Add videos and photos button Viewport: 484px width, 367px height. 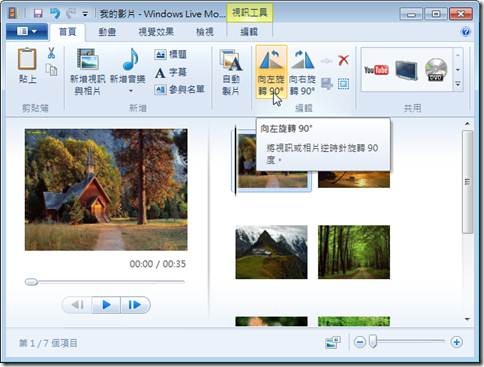tap(87, 71)
